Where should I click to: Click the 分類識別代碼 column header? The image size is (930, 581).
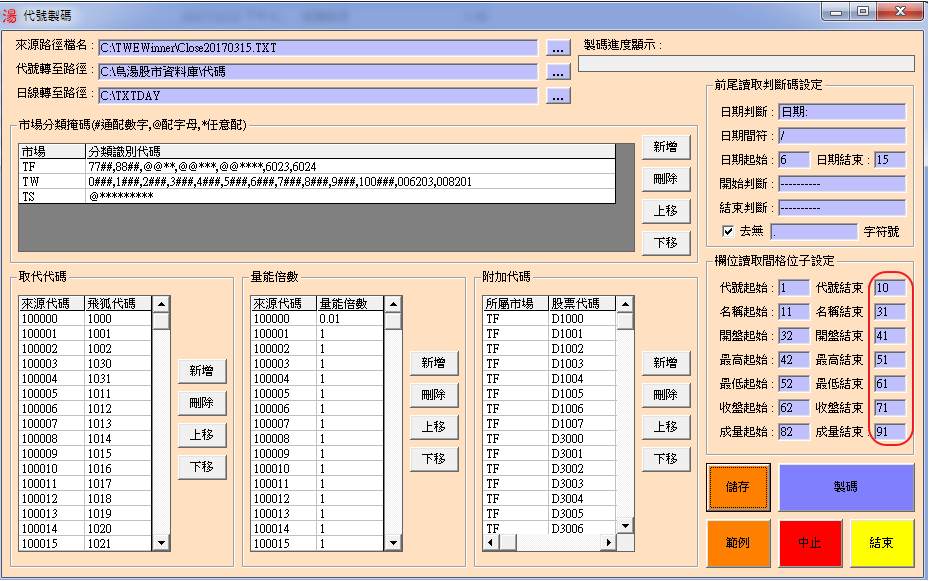pos(350,151)
